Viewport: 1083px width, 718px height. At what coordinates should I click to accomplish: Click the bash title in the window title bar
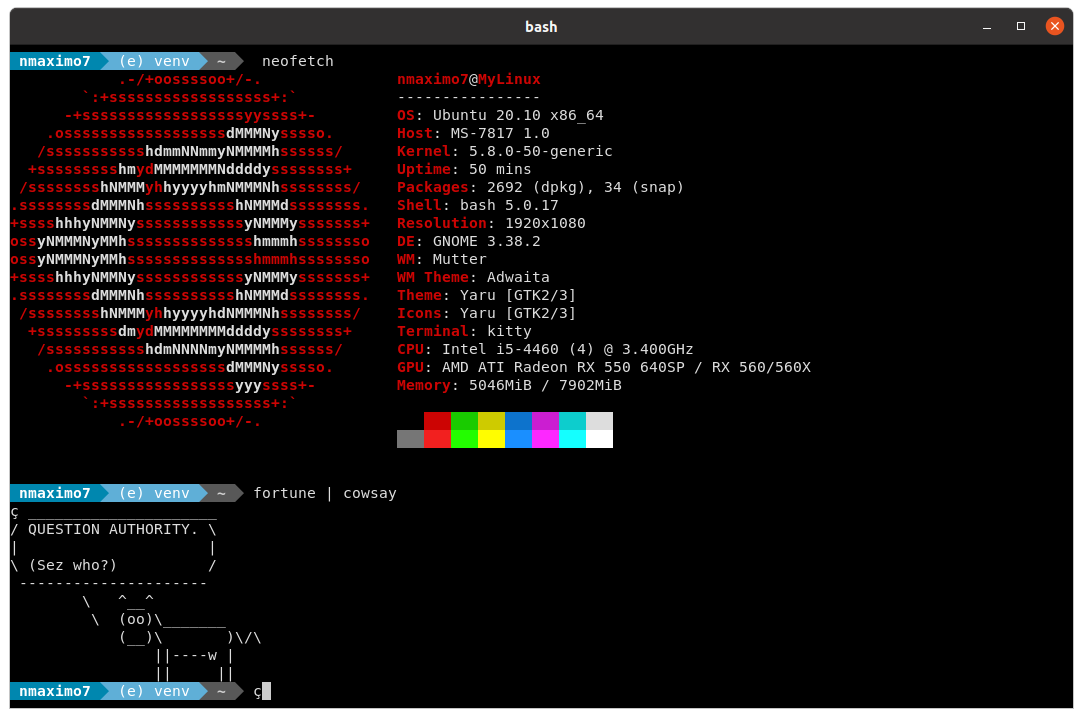pos(541,26)
